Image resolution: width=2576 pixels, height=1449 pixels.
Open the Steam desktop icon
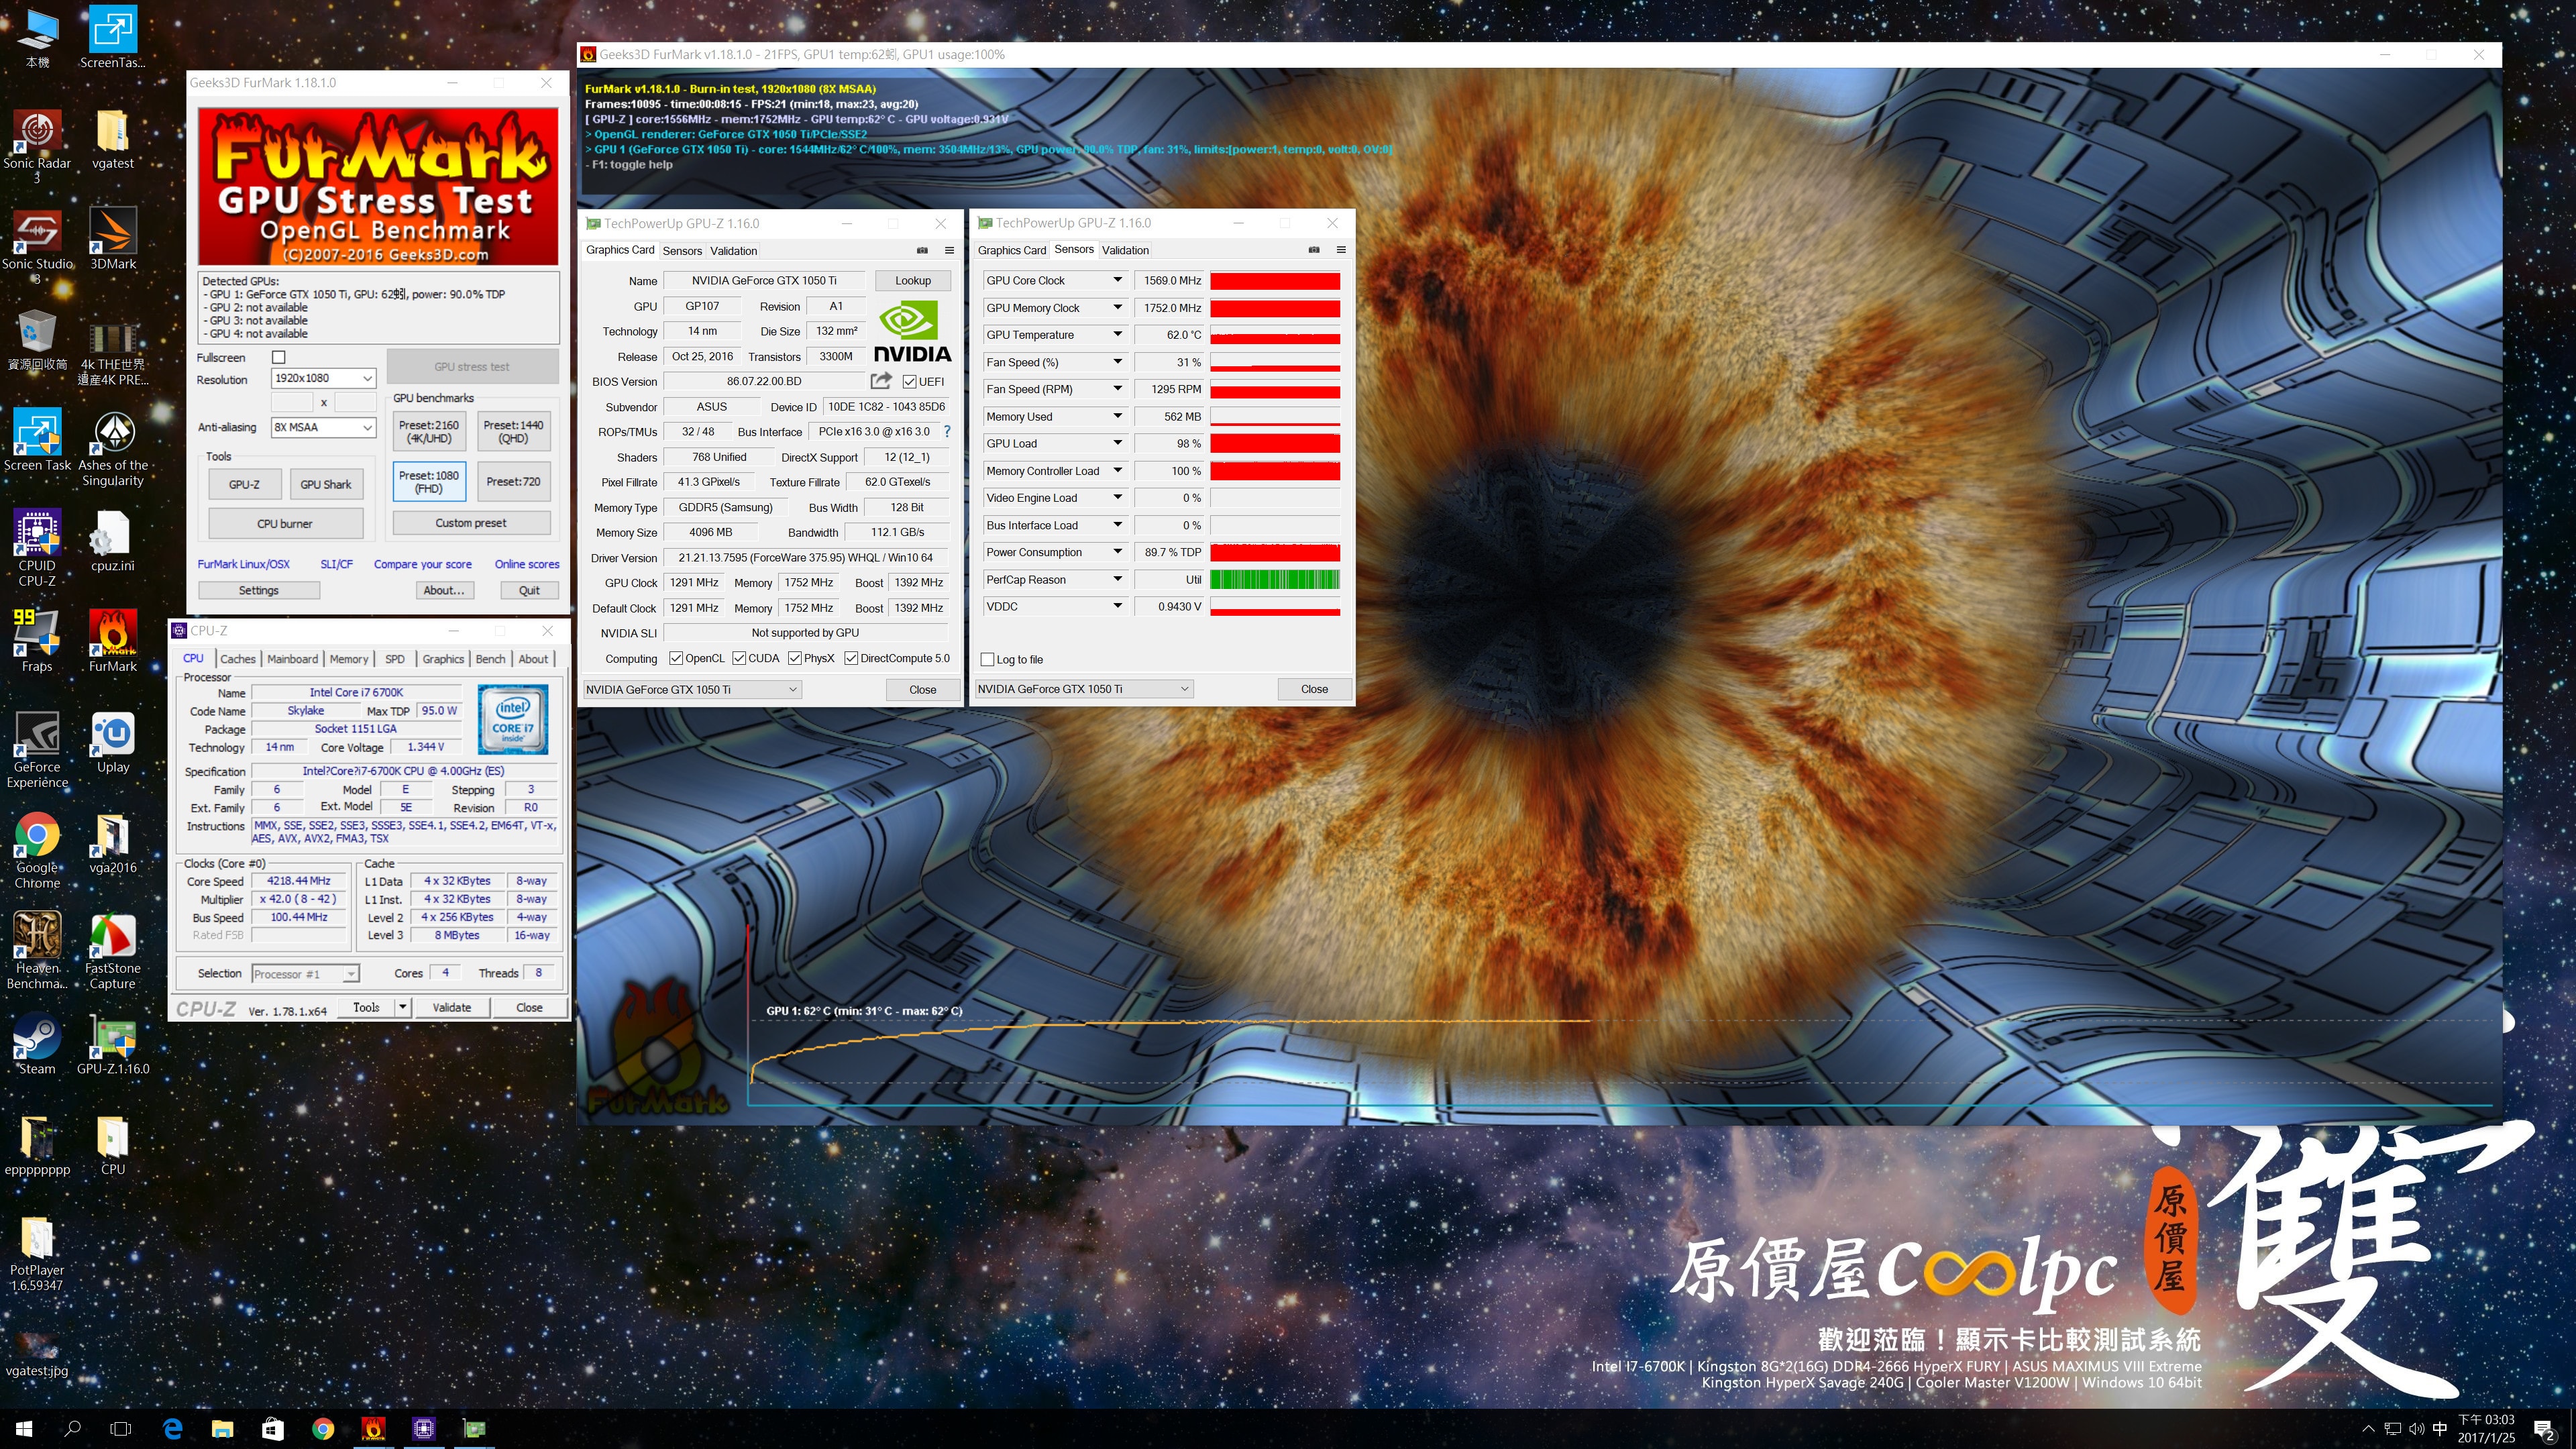pyautogui.click(x=37, y=1044)
